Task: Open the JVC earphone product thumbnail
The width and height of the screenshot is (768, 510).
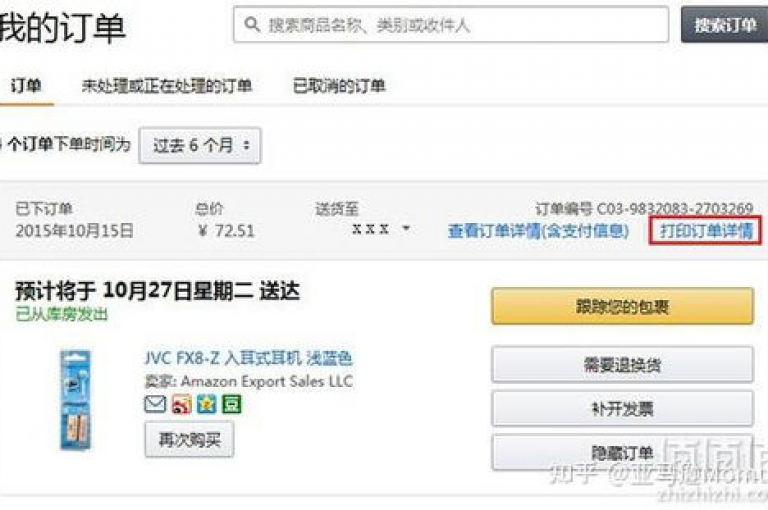Action: pyautogui.click(x=75, y=399)
